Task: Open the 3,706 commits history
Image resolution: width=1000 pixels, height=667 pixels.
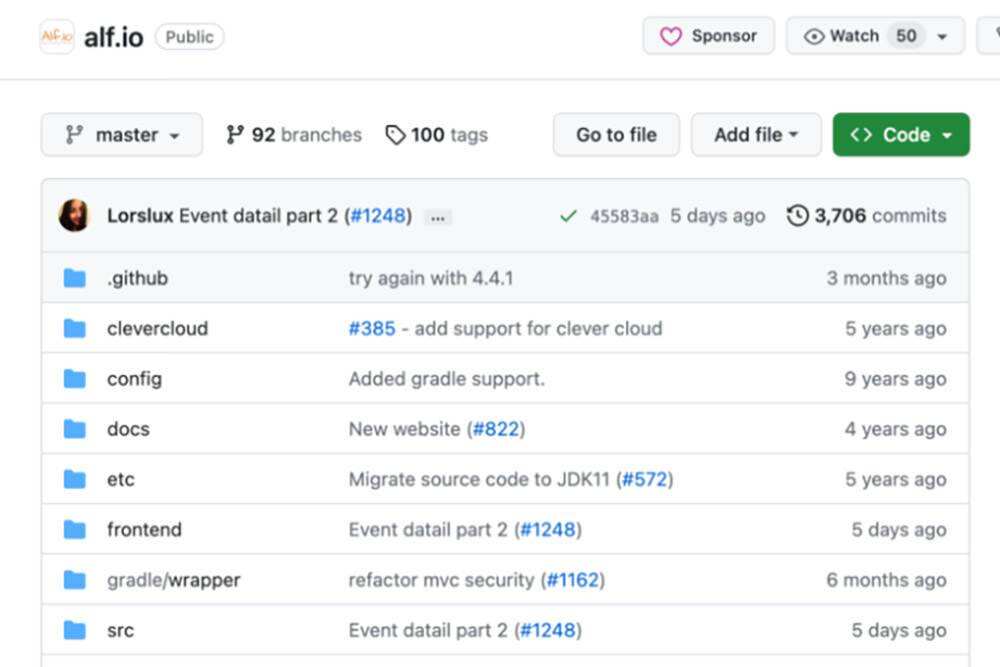Action: [866, 216]
